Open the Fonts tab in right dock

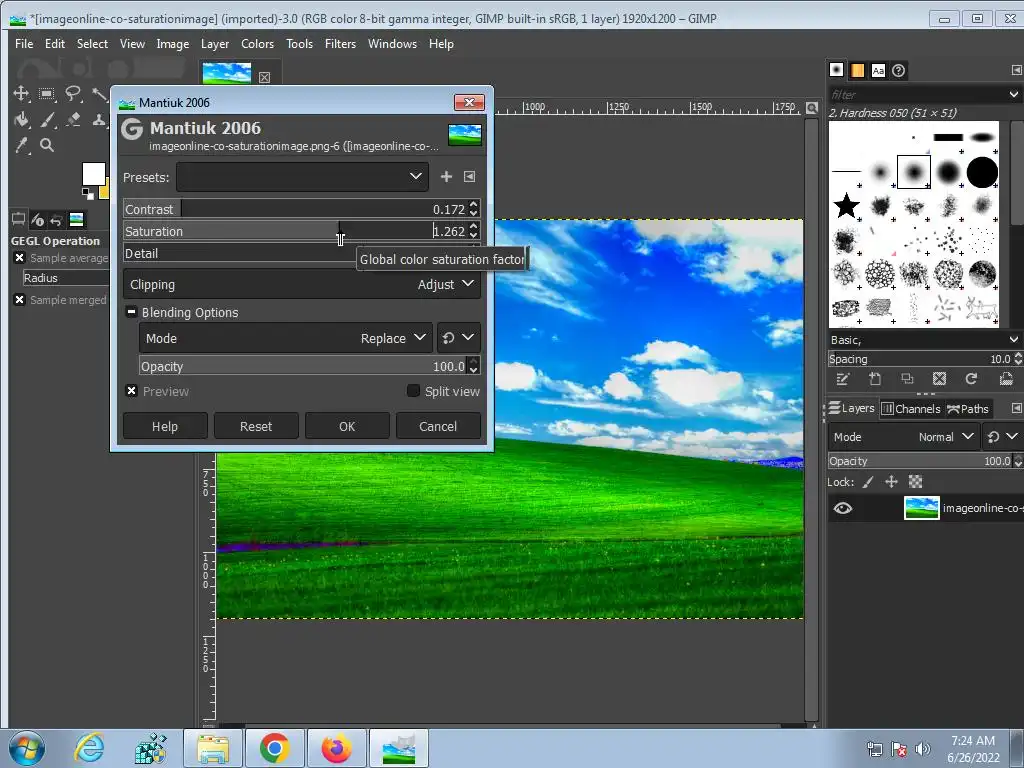pos(878,70)
